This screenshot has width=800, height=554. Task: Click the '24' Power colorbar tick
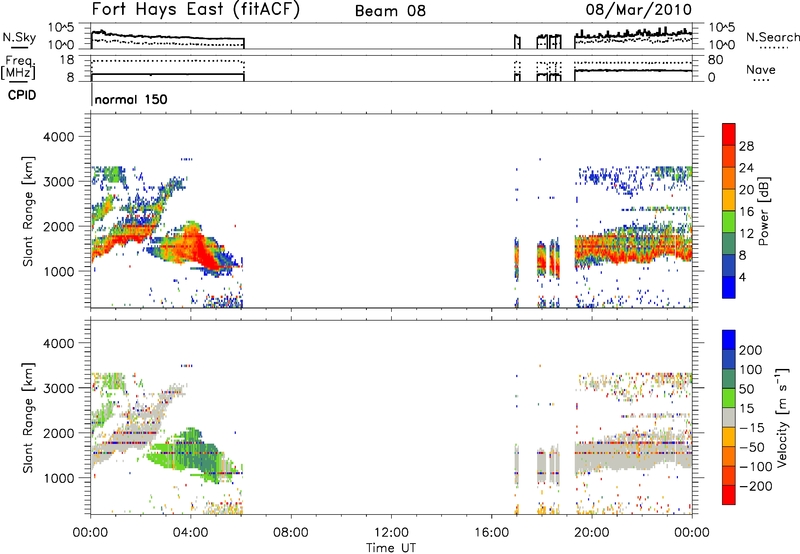(x=746, y=168)
